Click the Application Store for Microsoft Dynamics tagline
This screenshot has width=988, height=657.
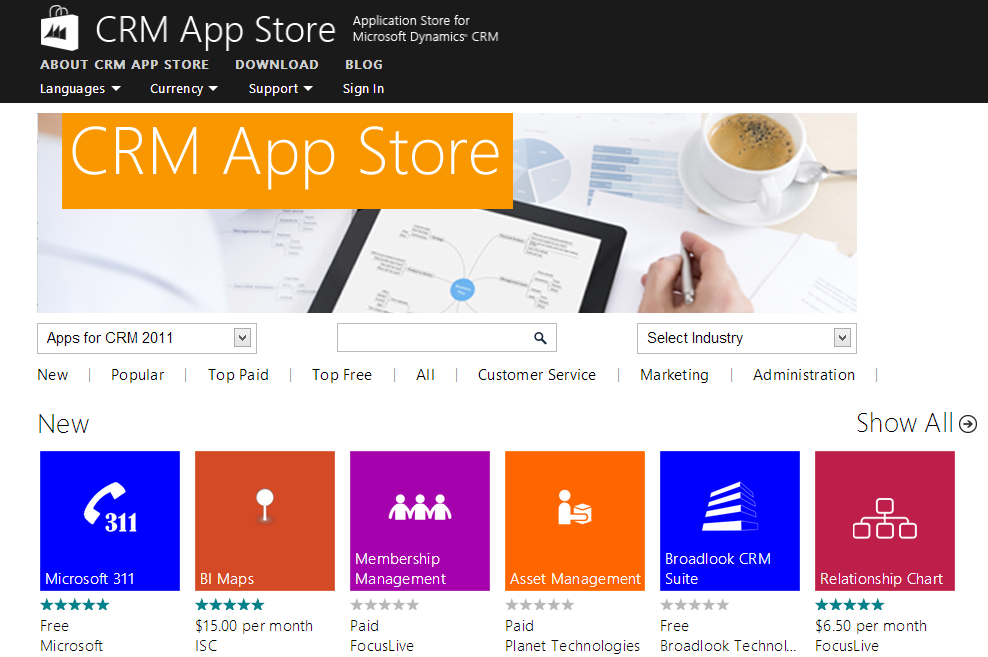coord(425,28)
